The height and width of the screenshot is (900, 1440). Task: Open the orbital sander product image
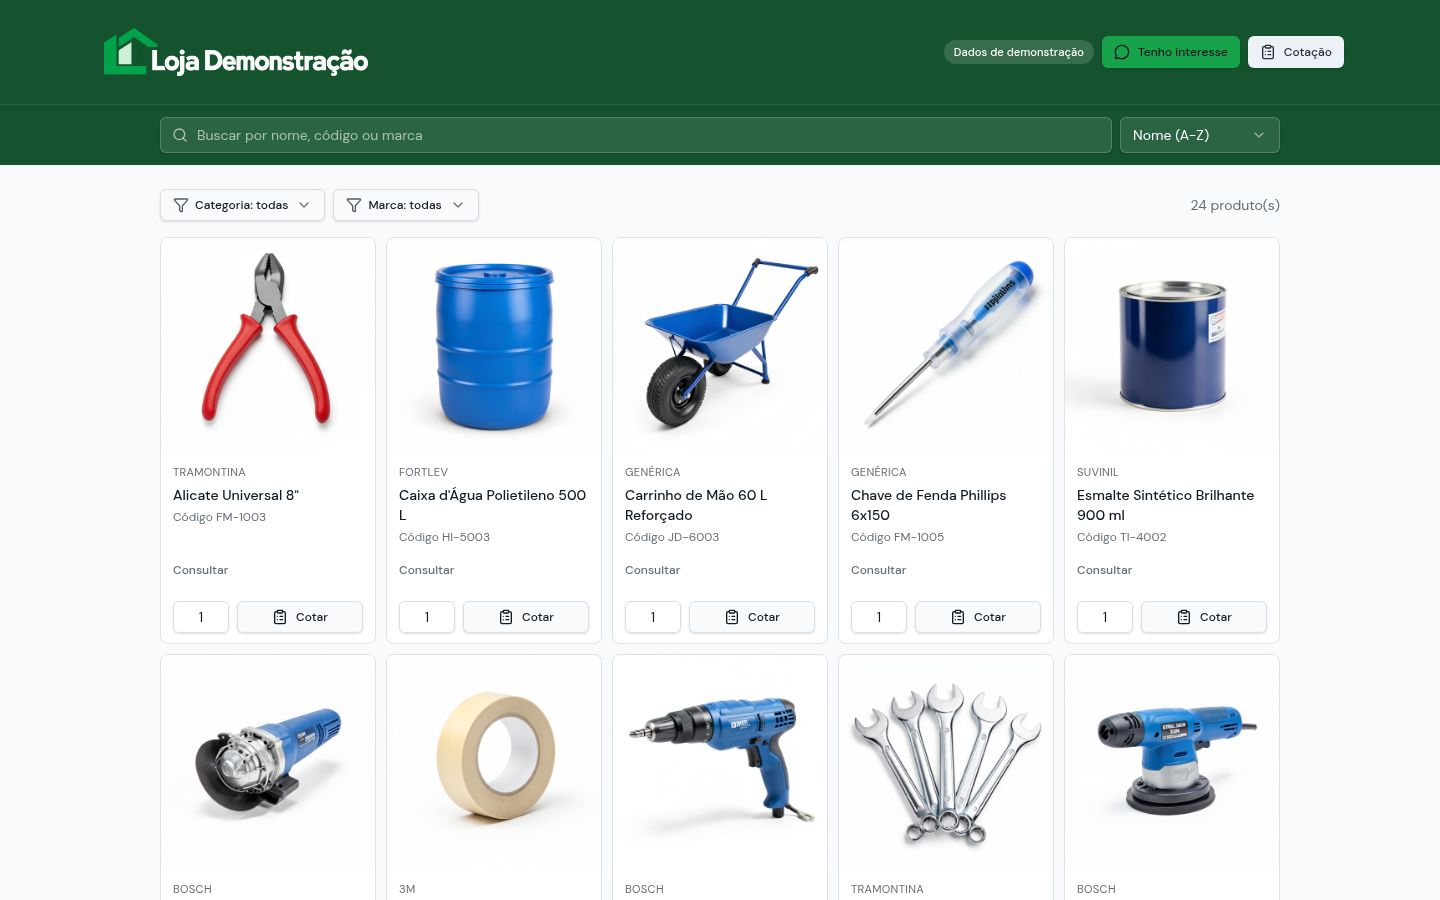click(x=1172, y=762)
